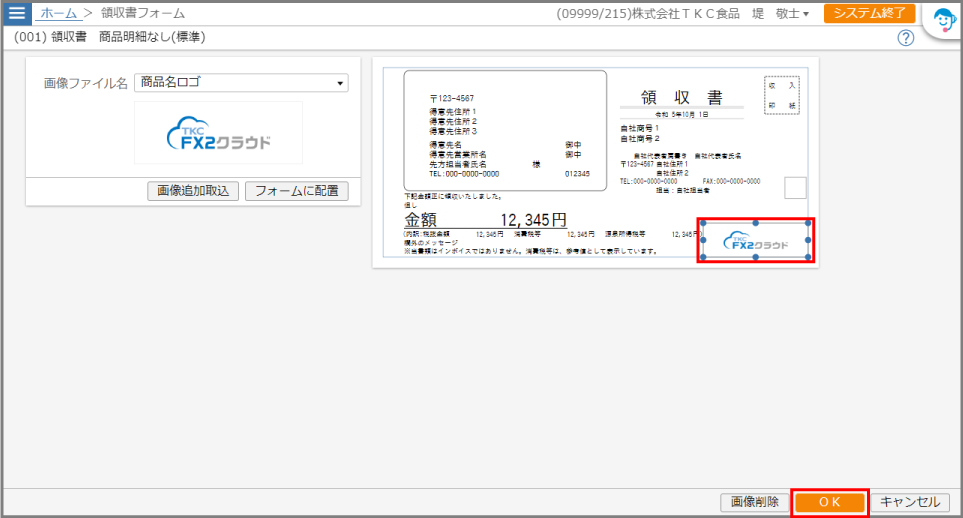Click the (001) 領収書 商品明細なし(標準) heading

109,37
